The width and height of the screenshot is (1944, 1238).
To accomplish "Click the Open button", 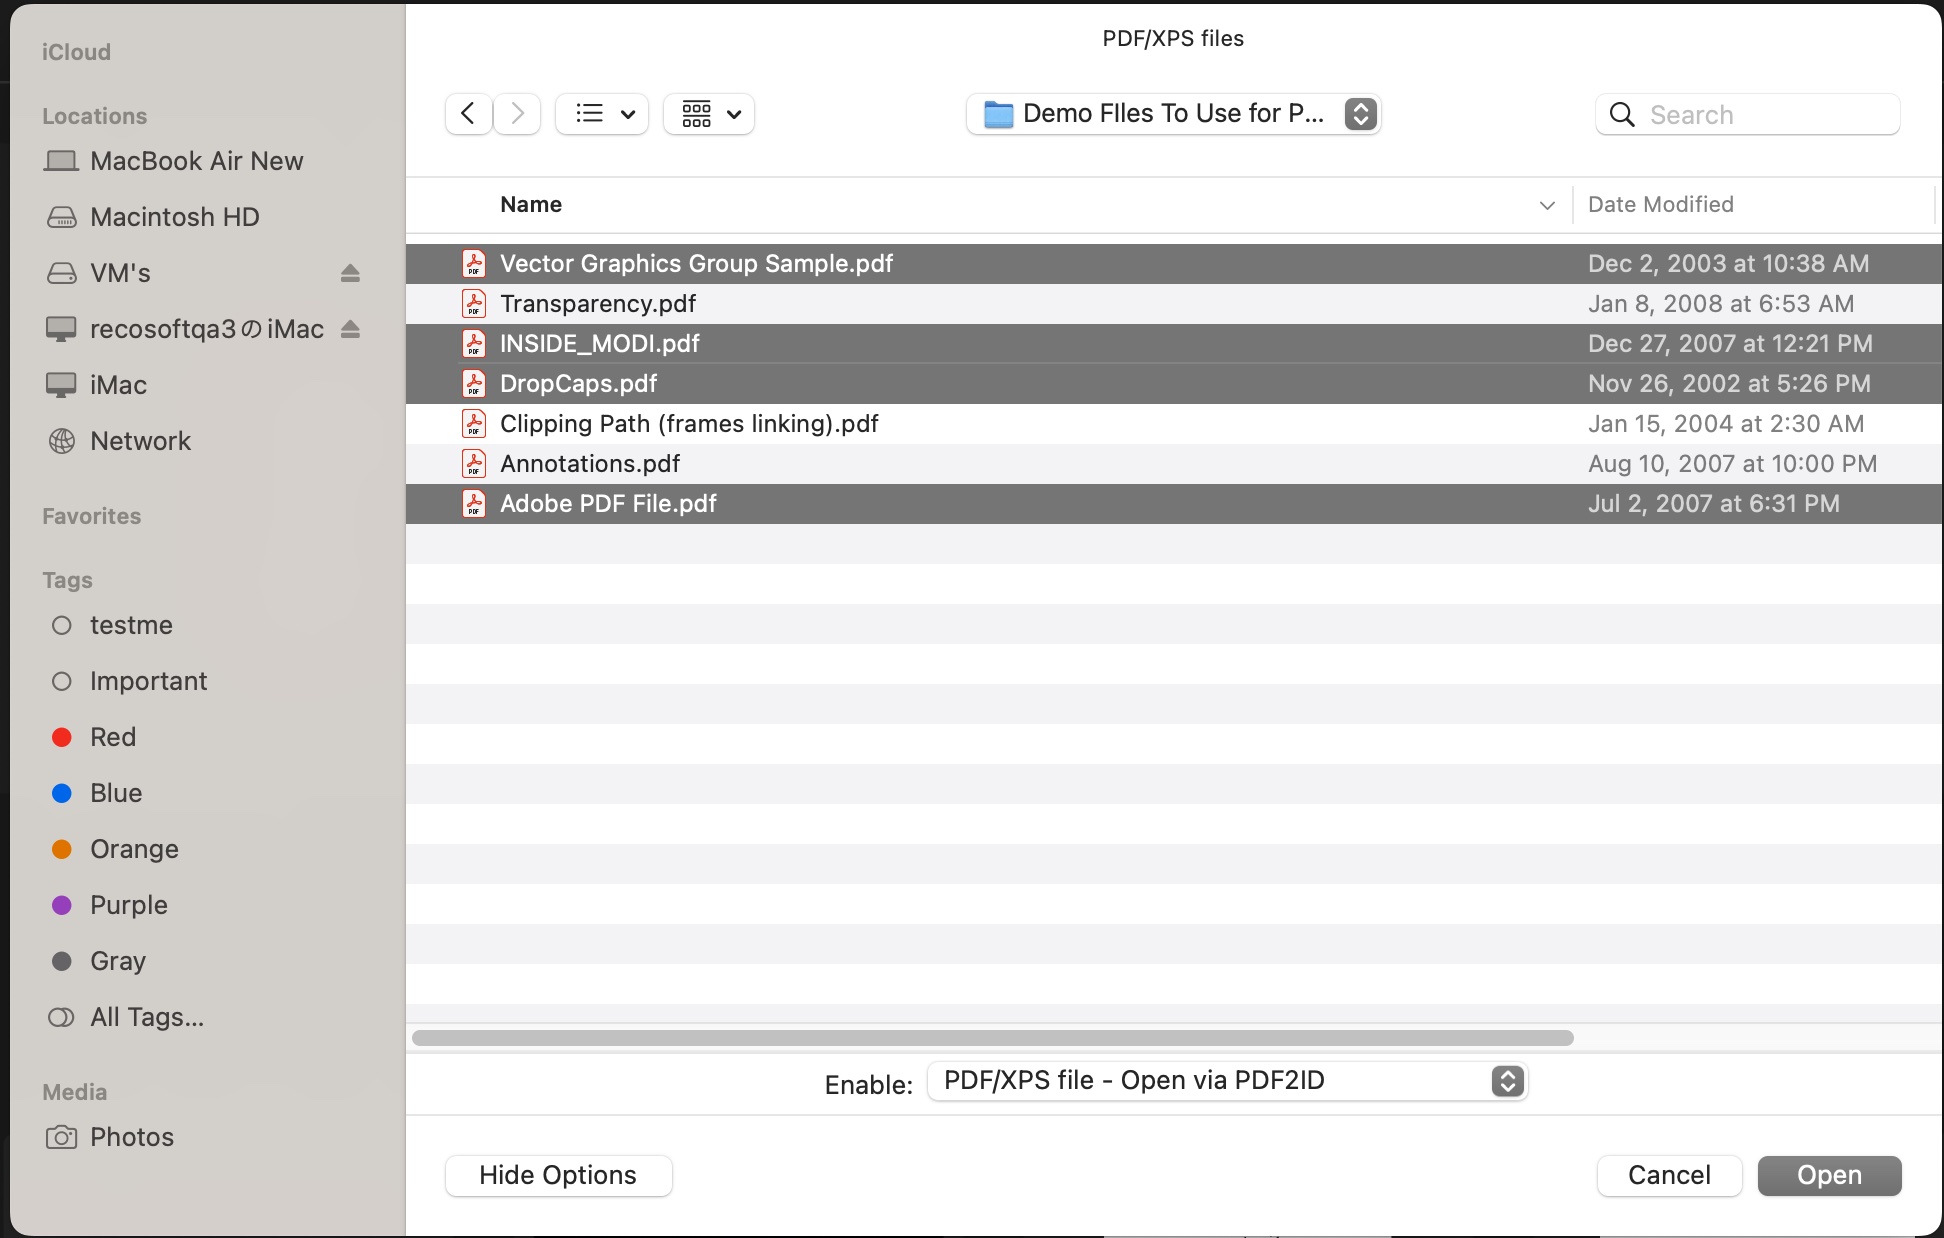I will pos(1828,1175).
